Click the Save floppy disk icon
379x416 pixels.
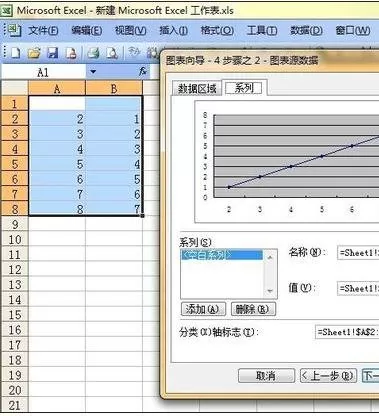click(52, 53)
